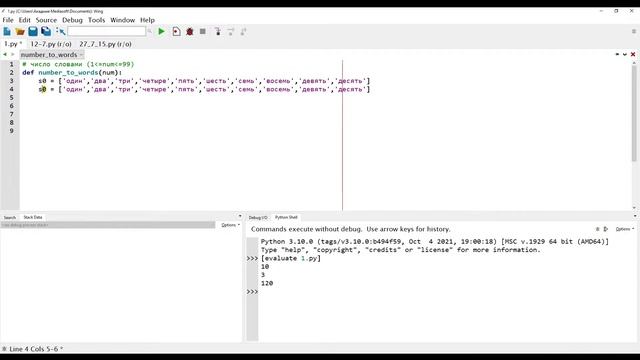The image size is (640, 360).
Task: Go back in editor history with left arrow
Action: [x=5, y=54]
